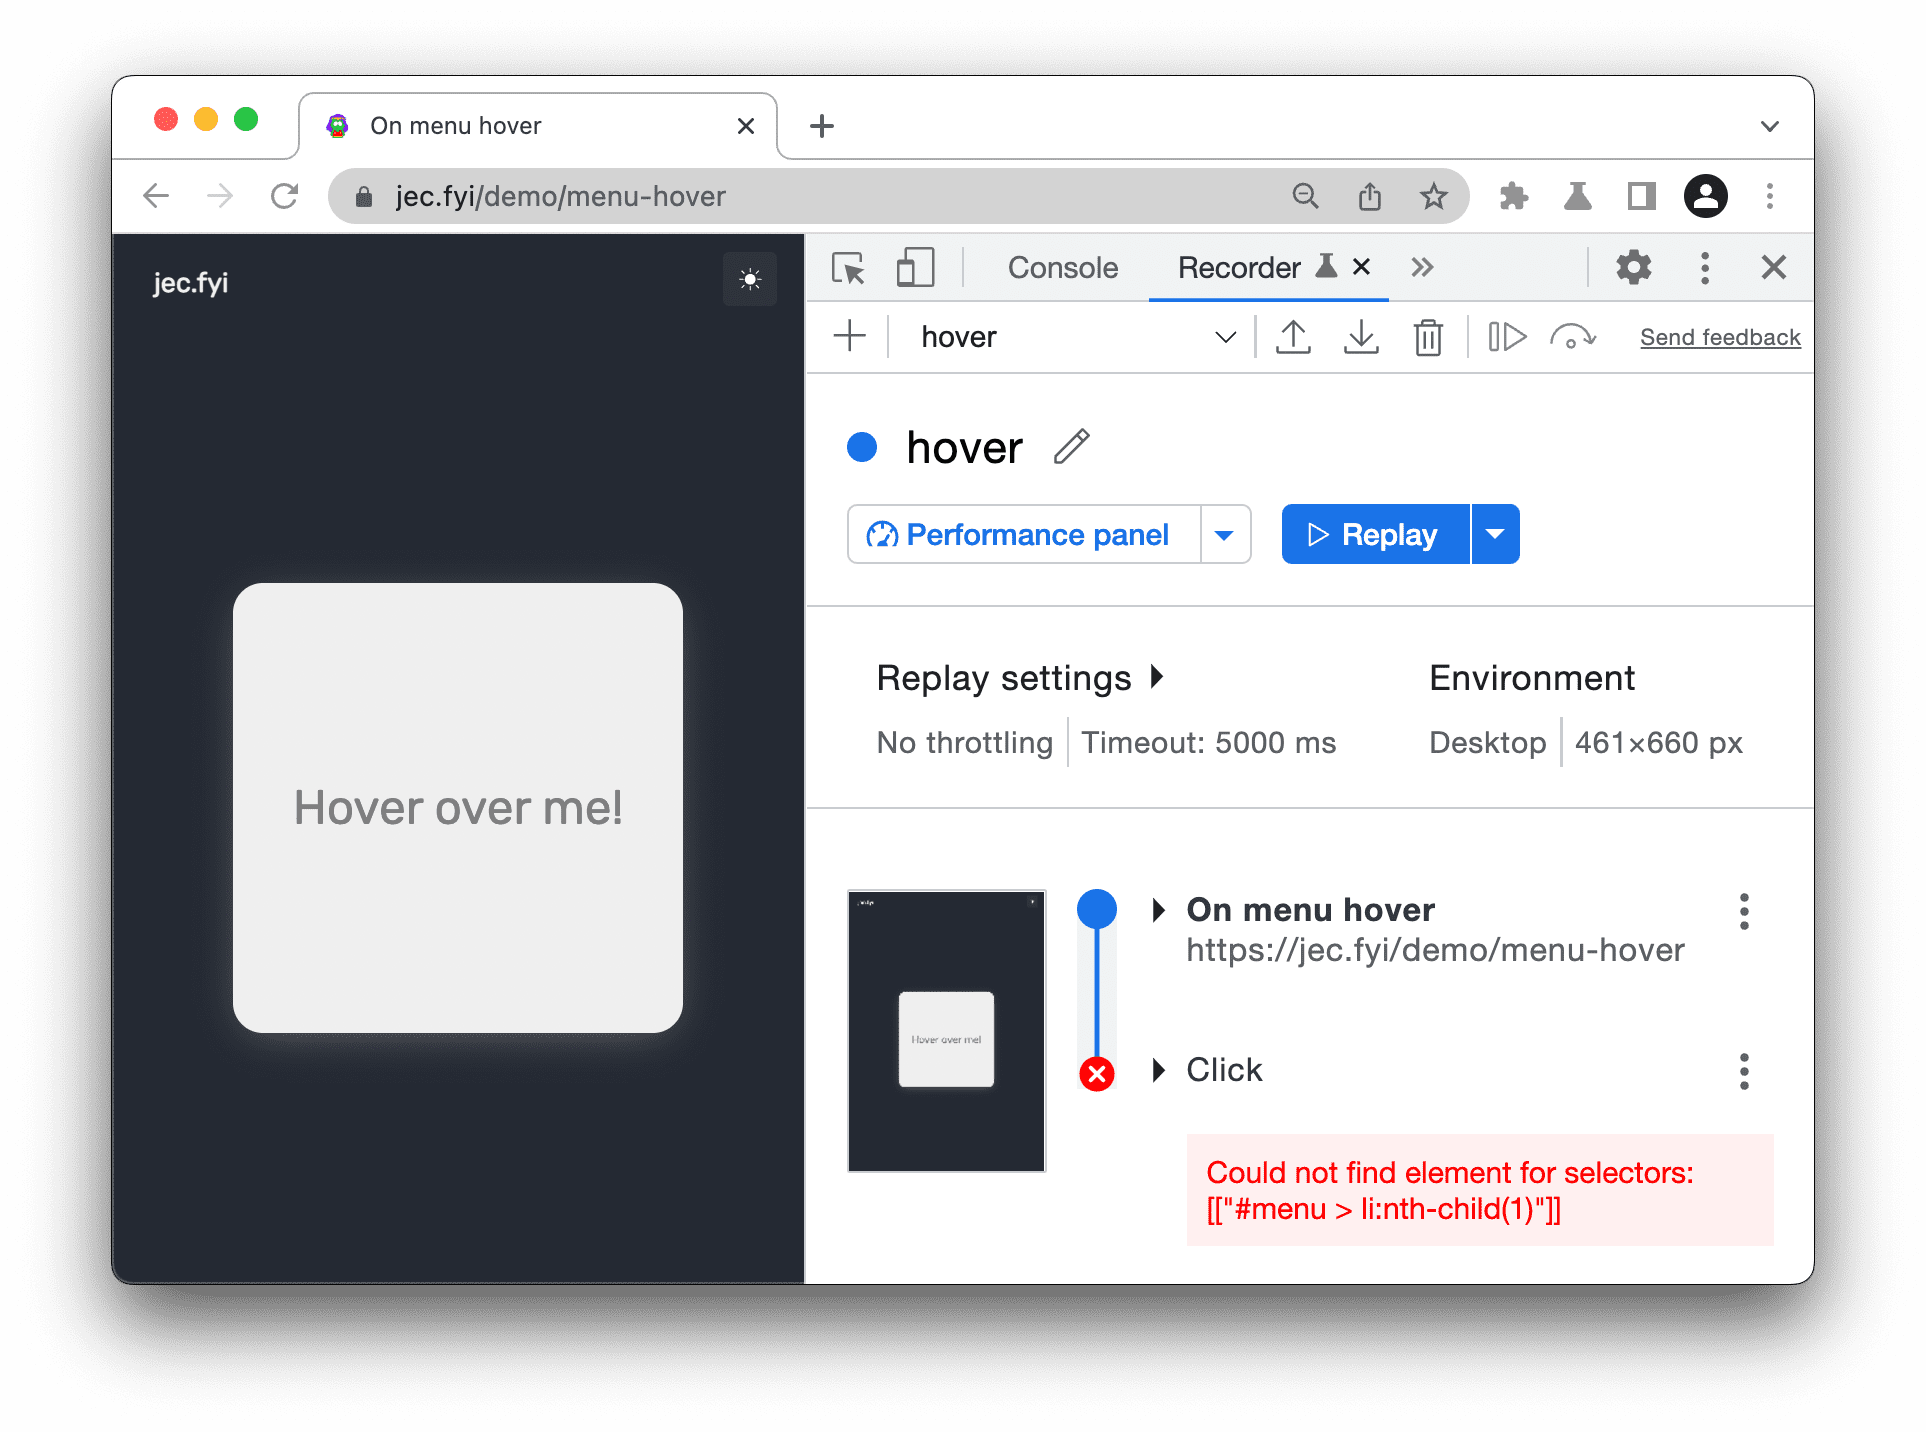Click the delete recording trash icon
This screenshot has height=1432, width=1926.
[x=1430, y=337]
